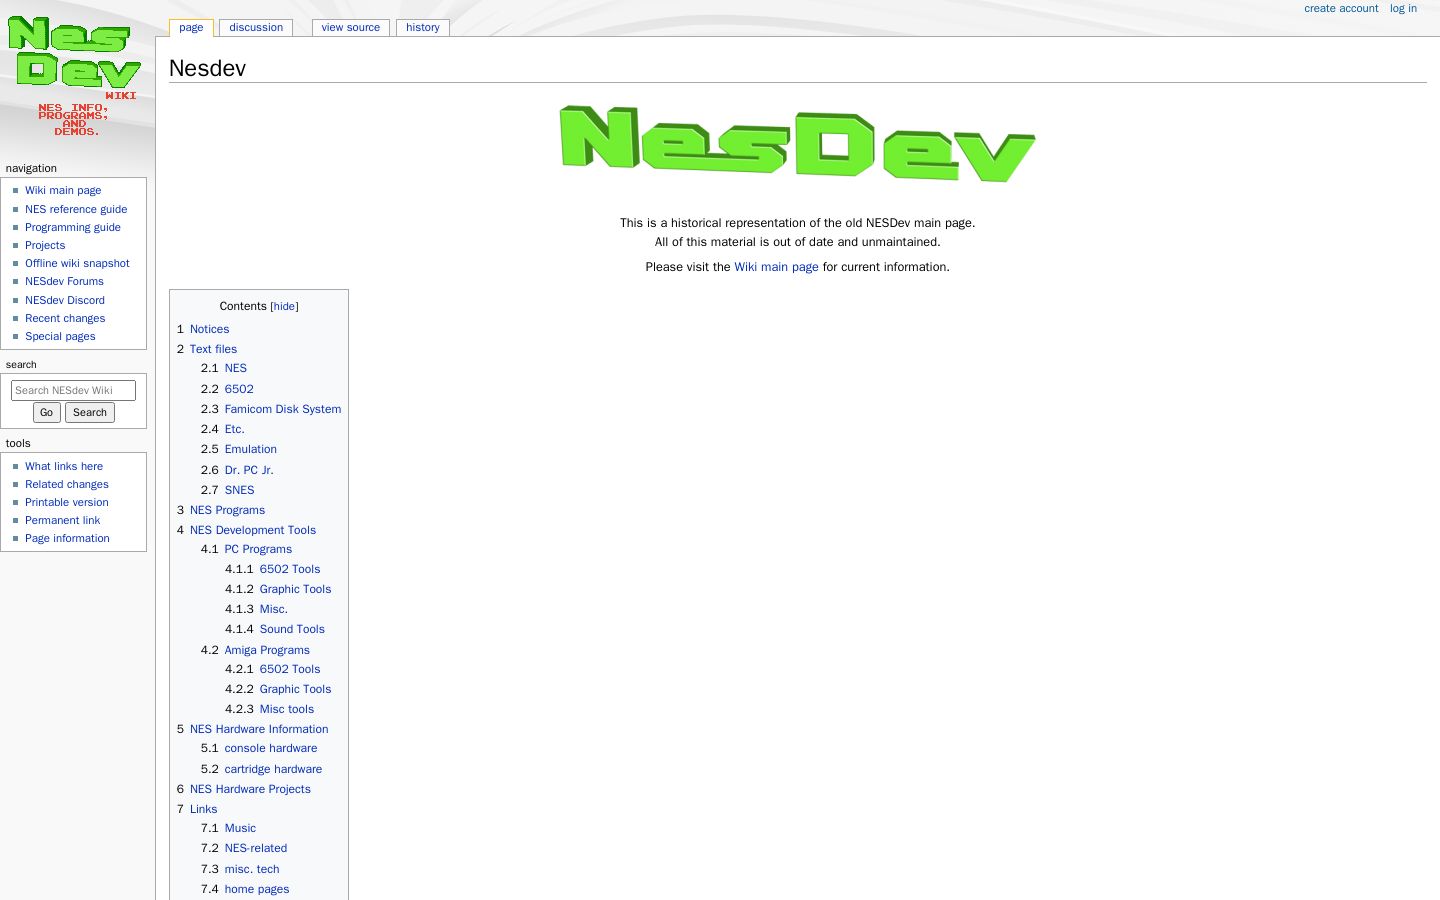Click the large green NesDev banner image

pyautogui.click(x=797, y=144)
